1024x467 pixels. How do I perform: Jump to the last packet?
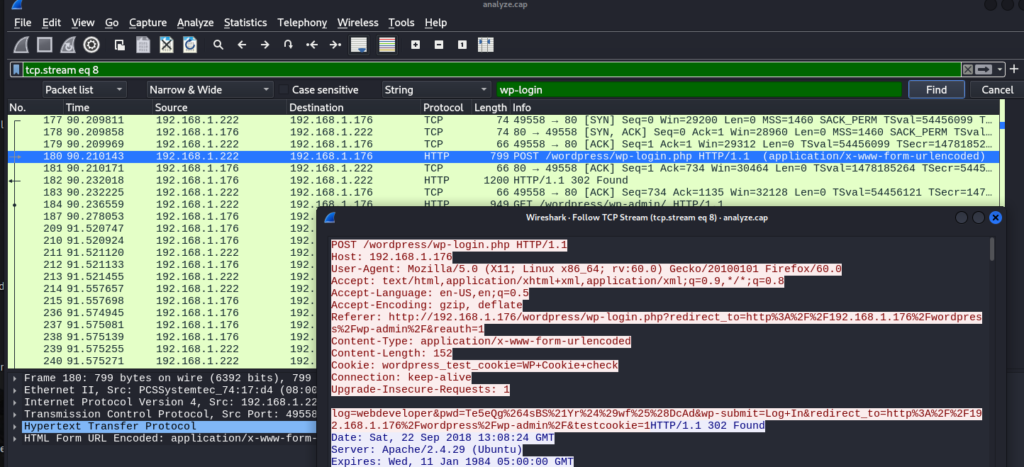pyautogui.click(x=335, y=44)
